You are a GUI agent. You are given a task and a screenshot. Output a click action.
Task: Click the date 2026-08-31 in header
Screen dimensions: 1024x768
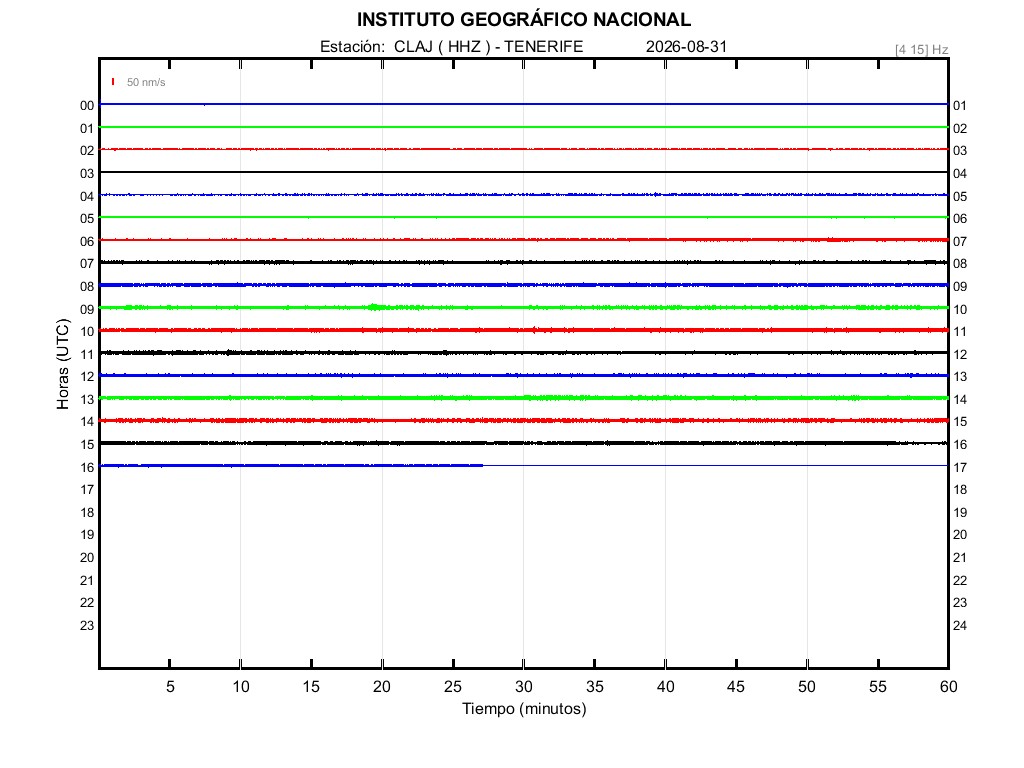point(686,46)
